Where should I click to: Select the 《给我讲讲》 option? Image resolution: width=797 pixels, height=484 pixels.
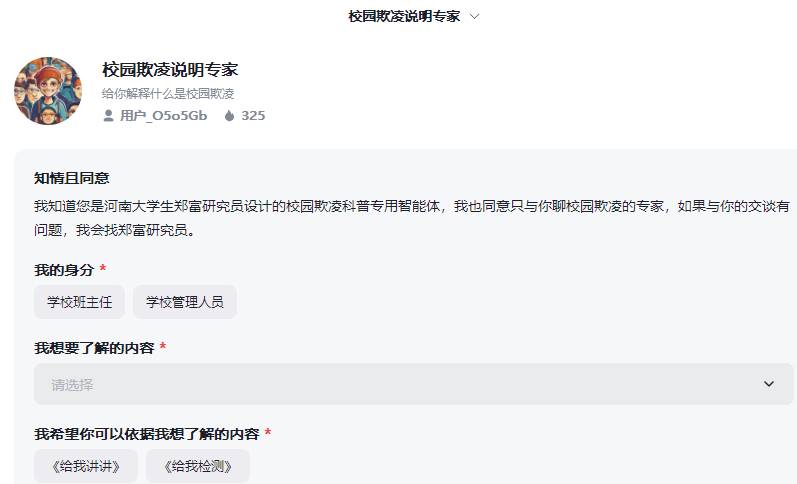(86, 466)
